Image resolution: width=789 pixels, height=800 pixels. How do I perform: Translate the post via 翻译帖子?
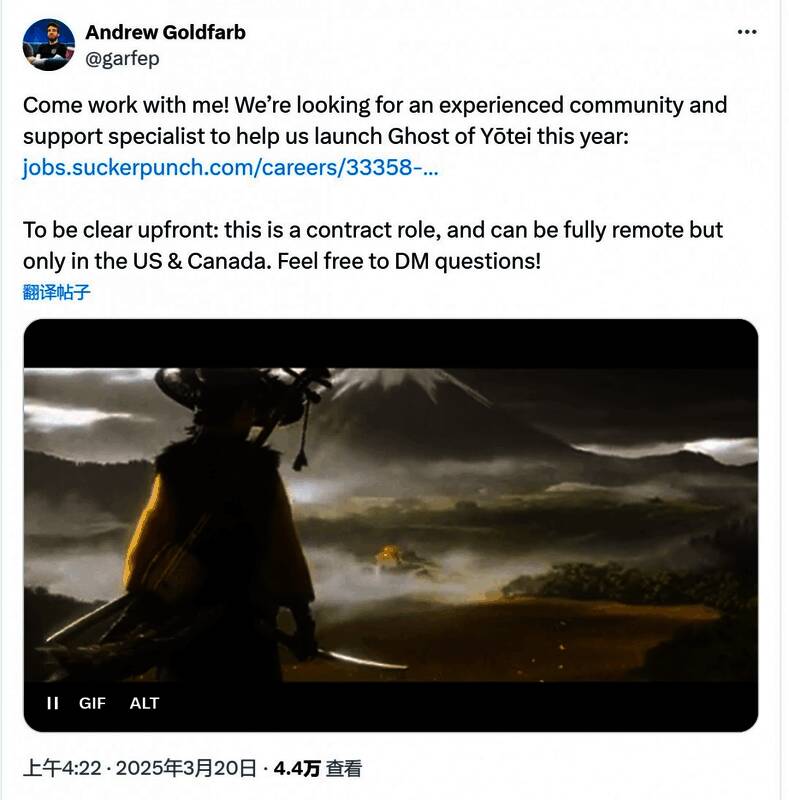coord(57,292)
